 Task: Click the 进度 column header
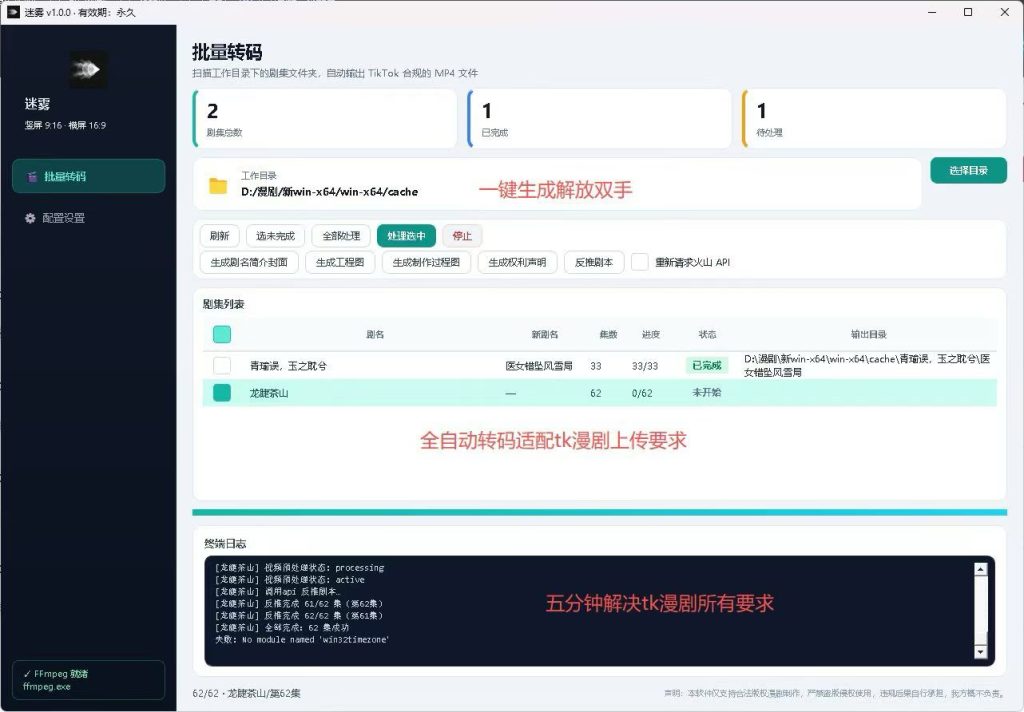651,334
